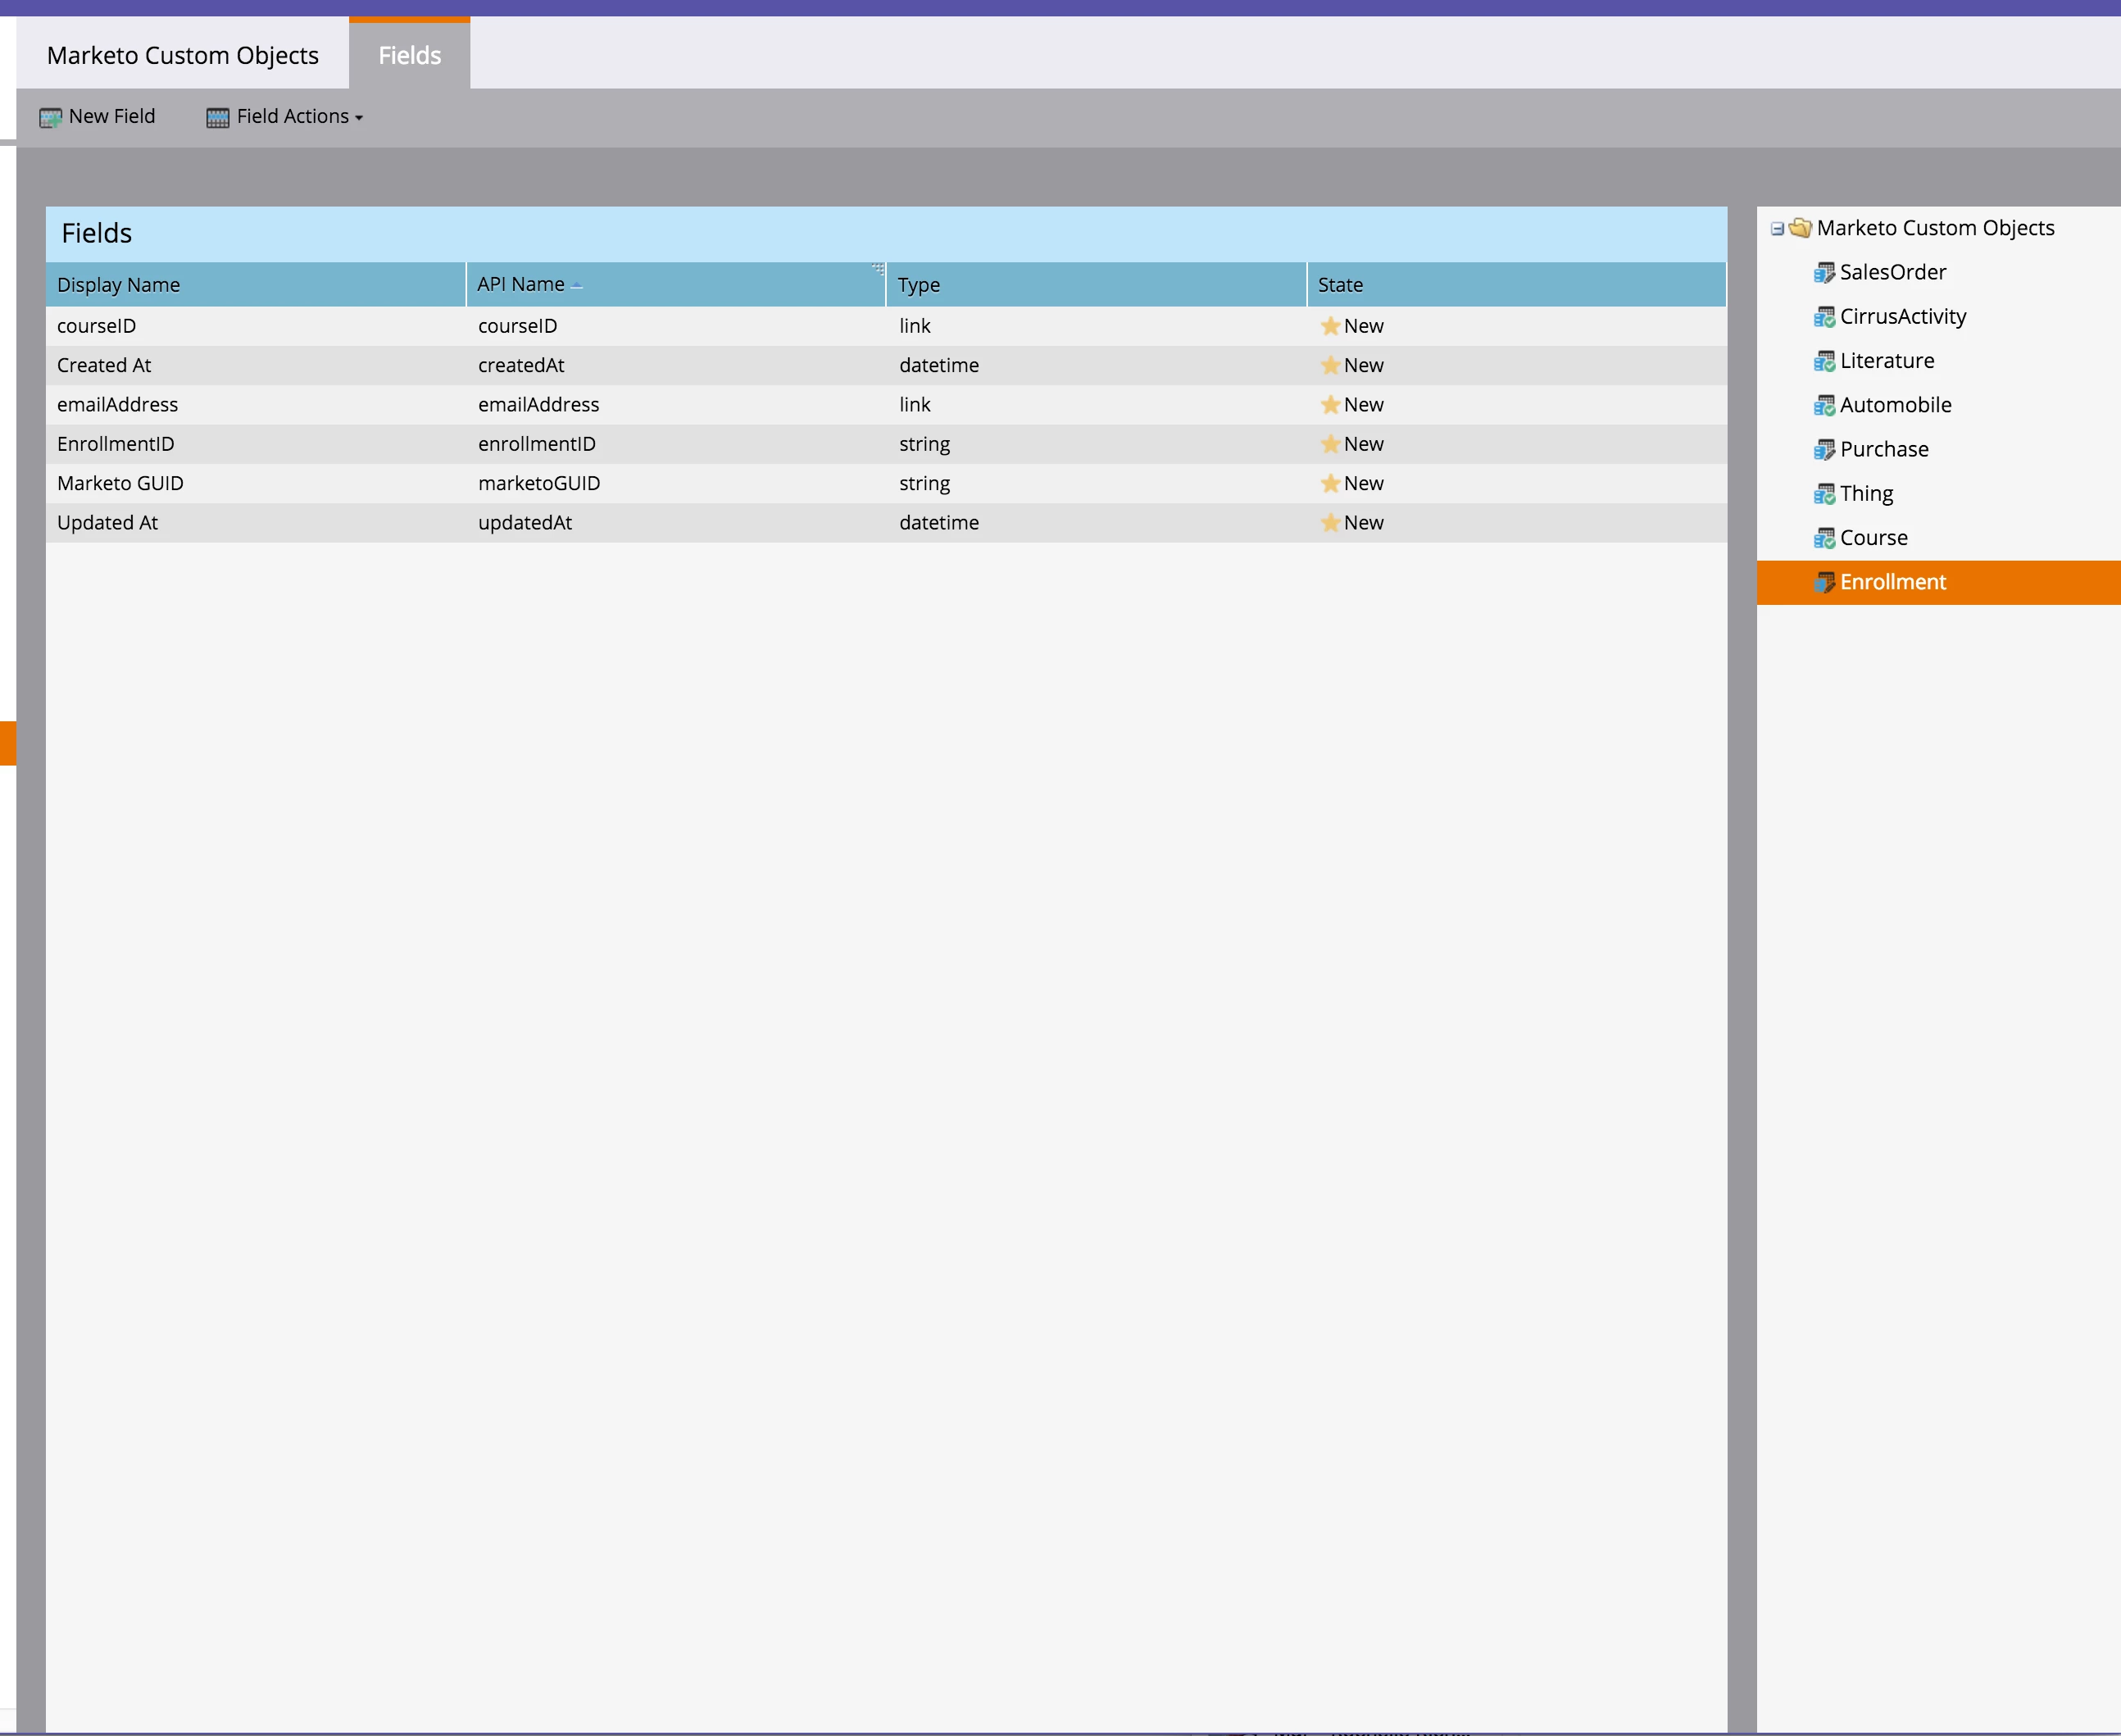Image resolution: width=2121 pixels, height=1736 pixels.
Task: Click the Purchase object icon
Action: (1824, 450)
